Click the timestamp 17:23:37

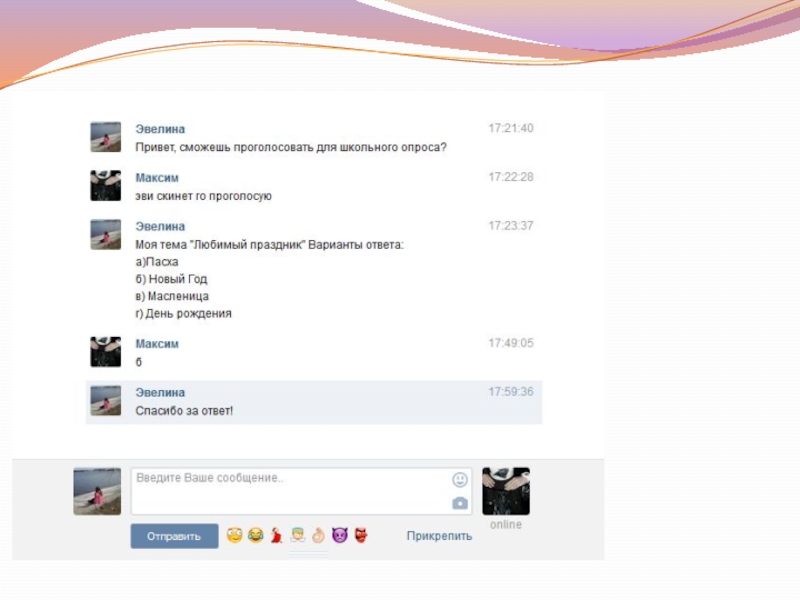pos(511,226)
